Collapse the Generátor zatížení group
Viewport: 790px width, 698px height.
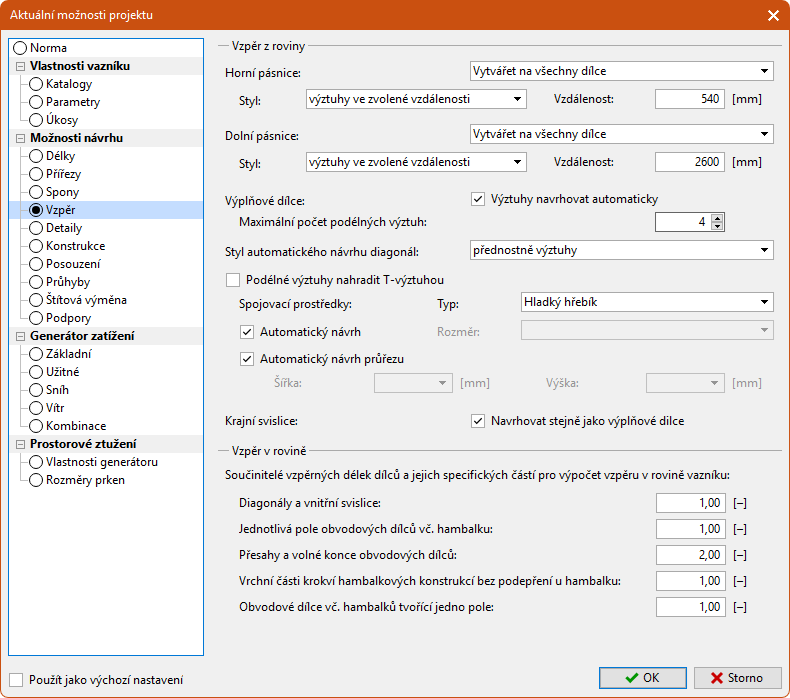click(21, 336)
